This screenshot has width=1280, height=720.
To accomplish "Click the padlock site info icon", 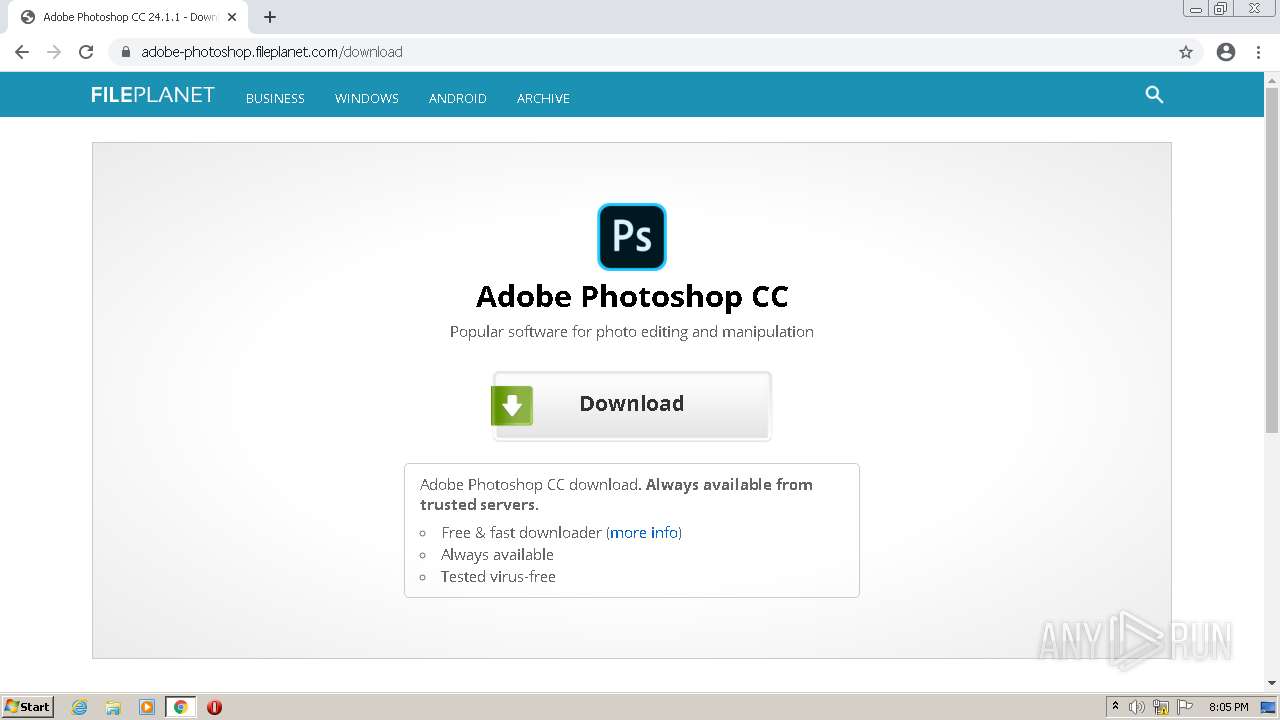I will (x=126, y=52).
